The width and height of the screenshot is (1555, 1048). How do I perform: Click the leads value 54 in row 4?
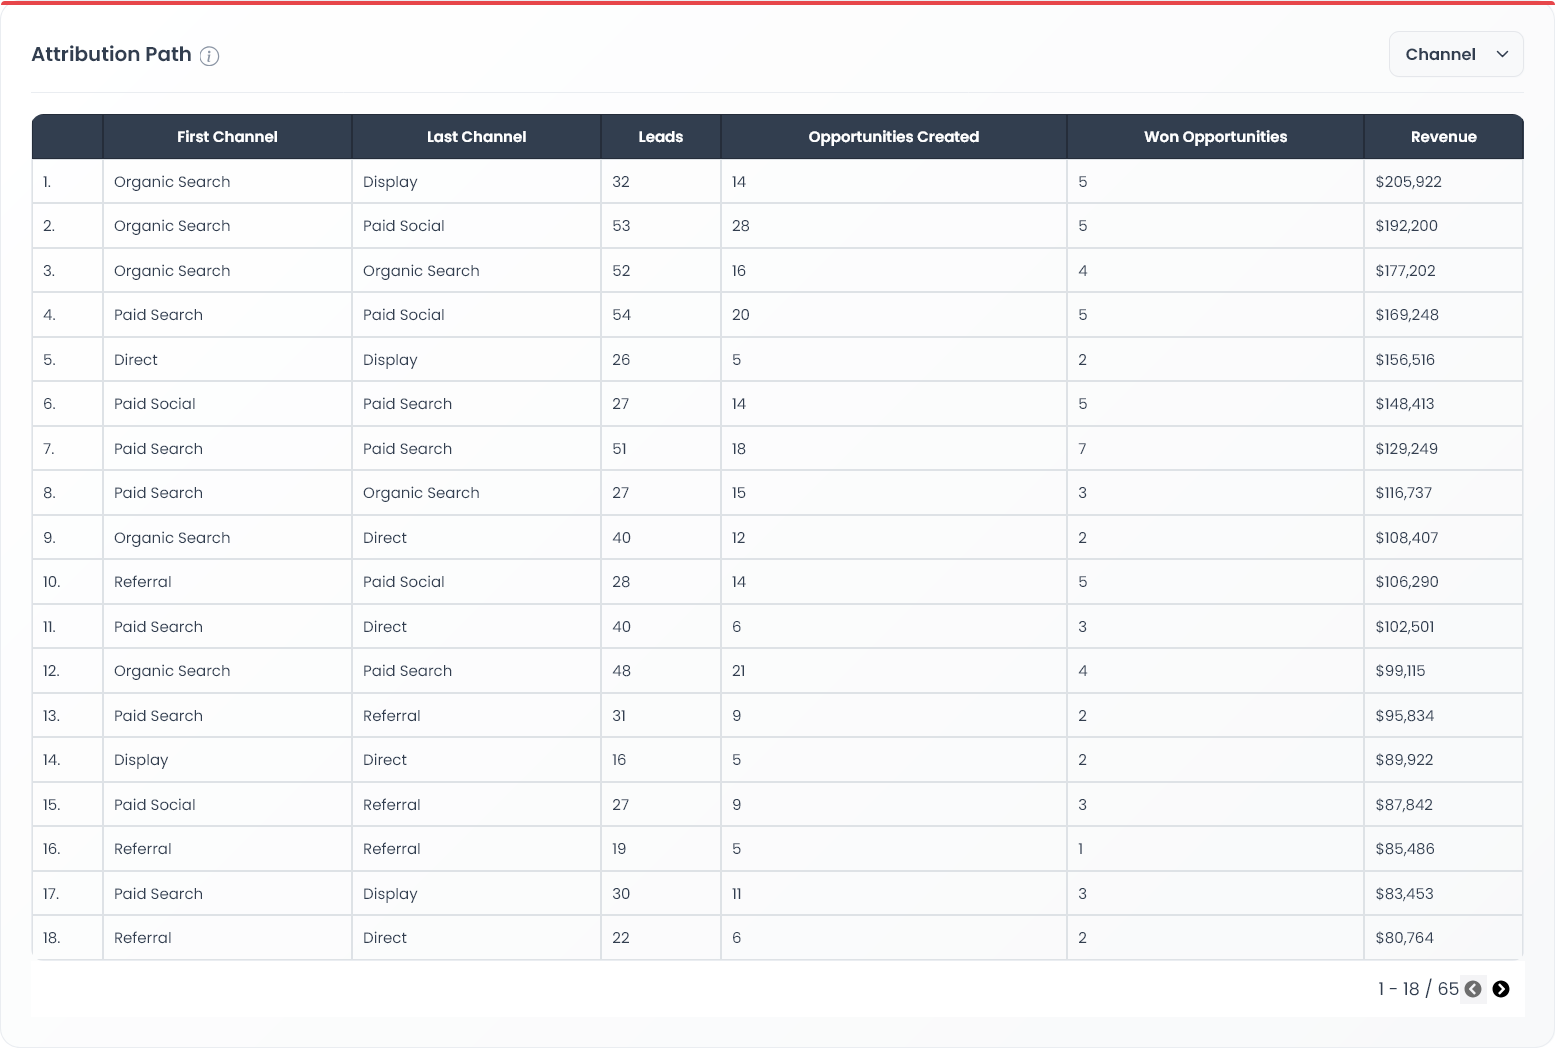click(621, 314)
